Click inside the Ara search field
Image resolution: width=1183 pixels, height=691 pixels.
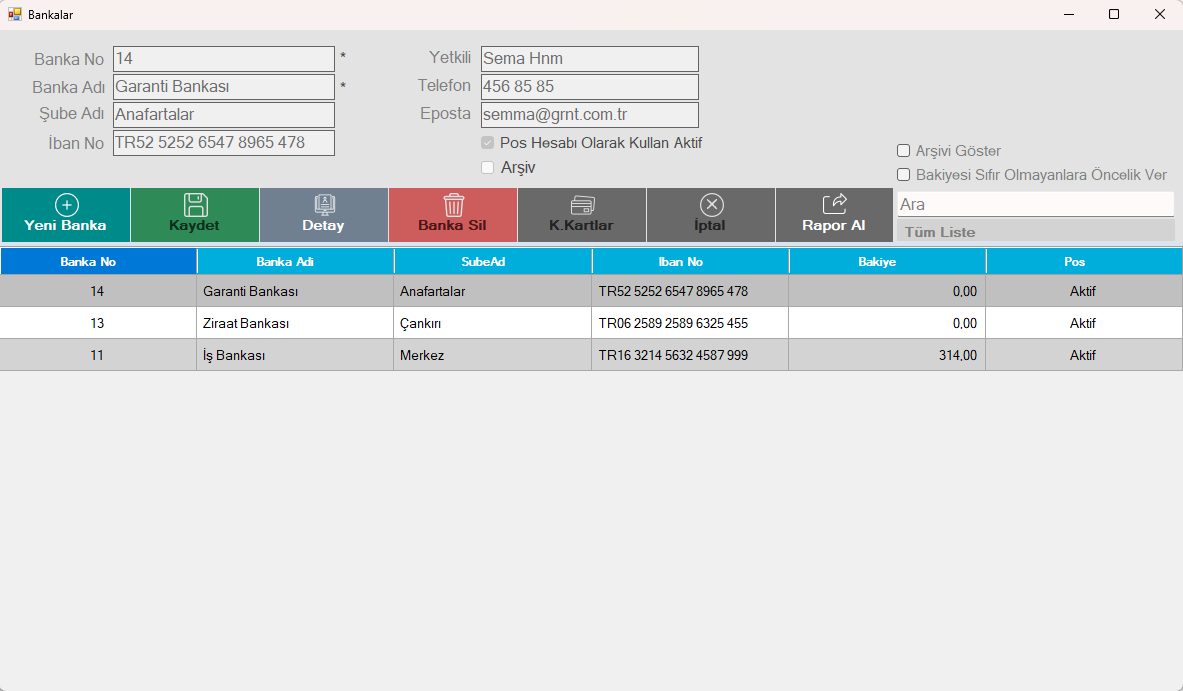coord(1035,204)
